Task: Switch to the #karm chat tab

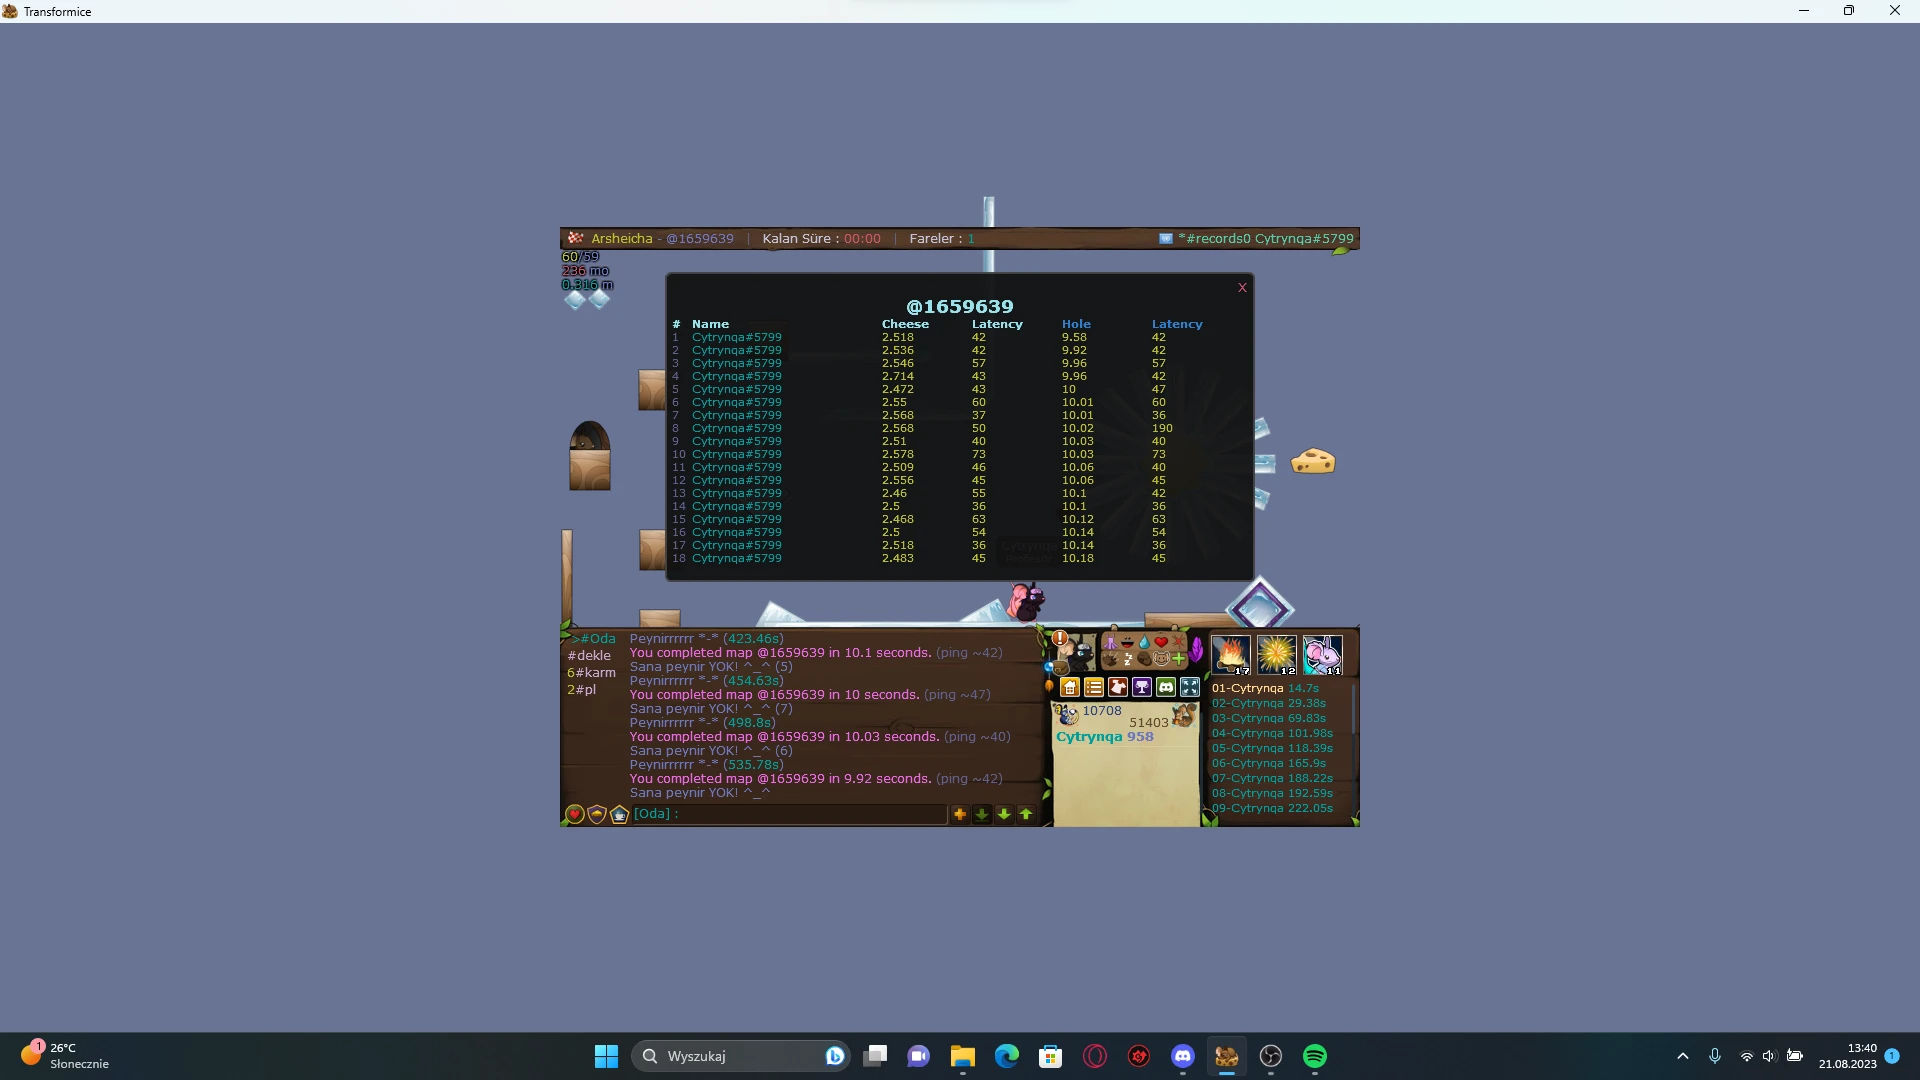Action: tap(591, 673)
